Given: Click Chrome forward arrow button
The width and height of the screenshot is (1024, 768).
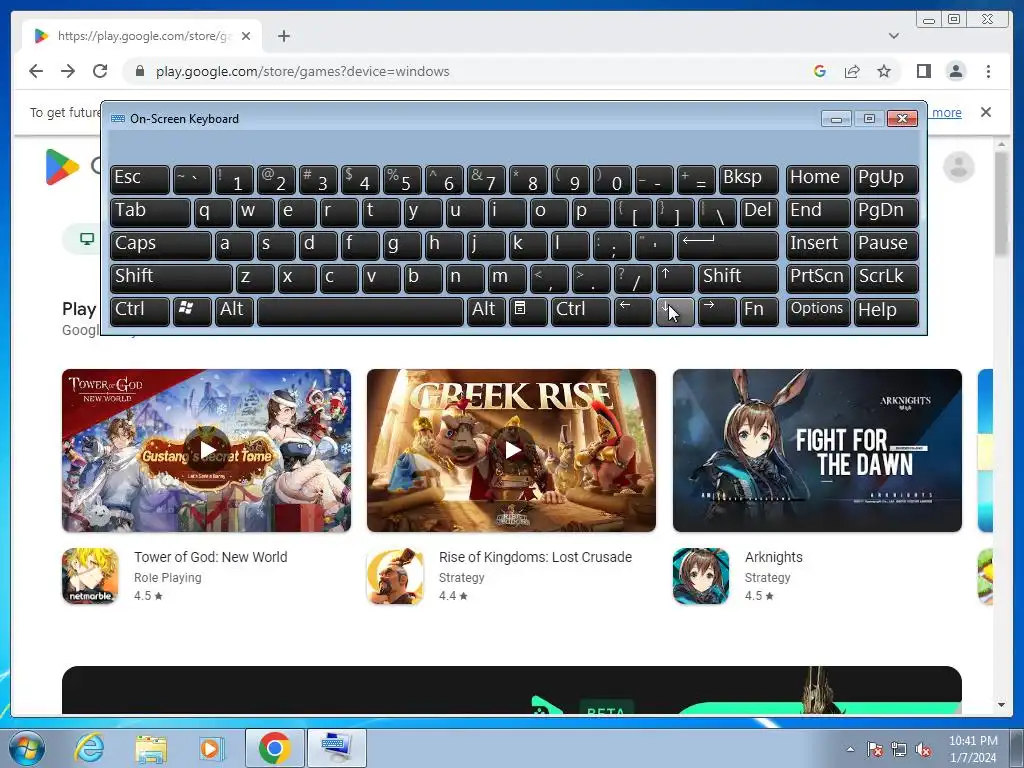Looking at the screenshot, I should pyautogui.click(x=68, y=71).
